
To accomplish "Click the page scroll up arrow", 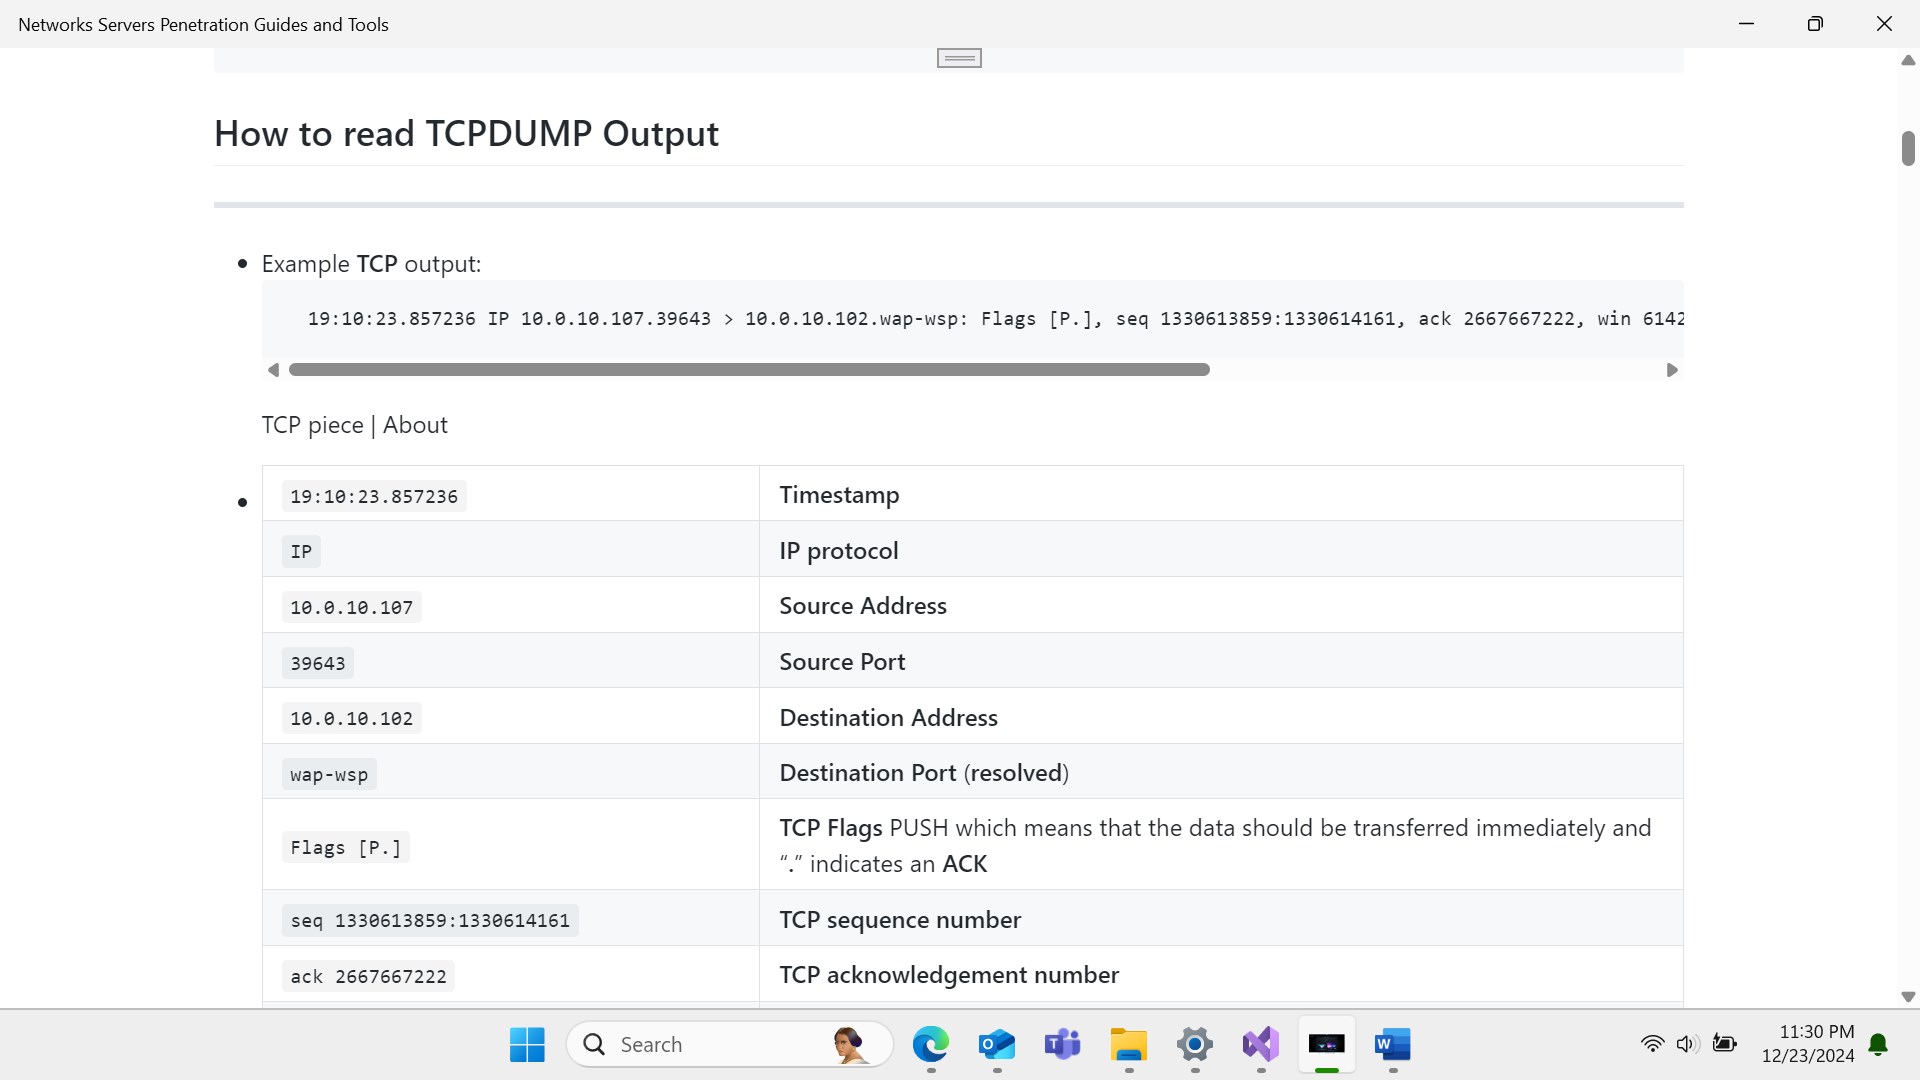I will tap(1908, 61).
